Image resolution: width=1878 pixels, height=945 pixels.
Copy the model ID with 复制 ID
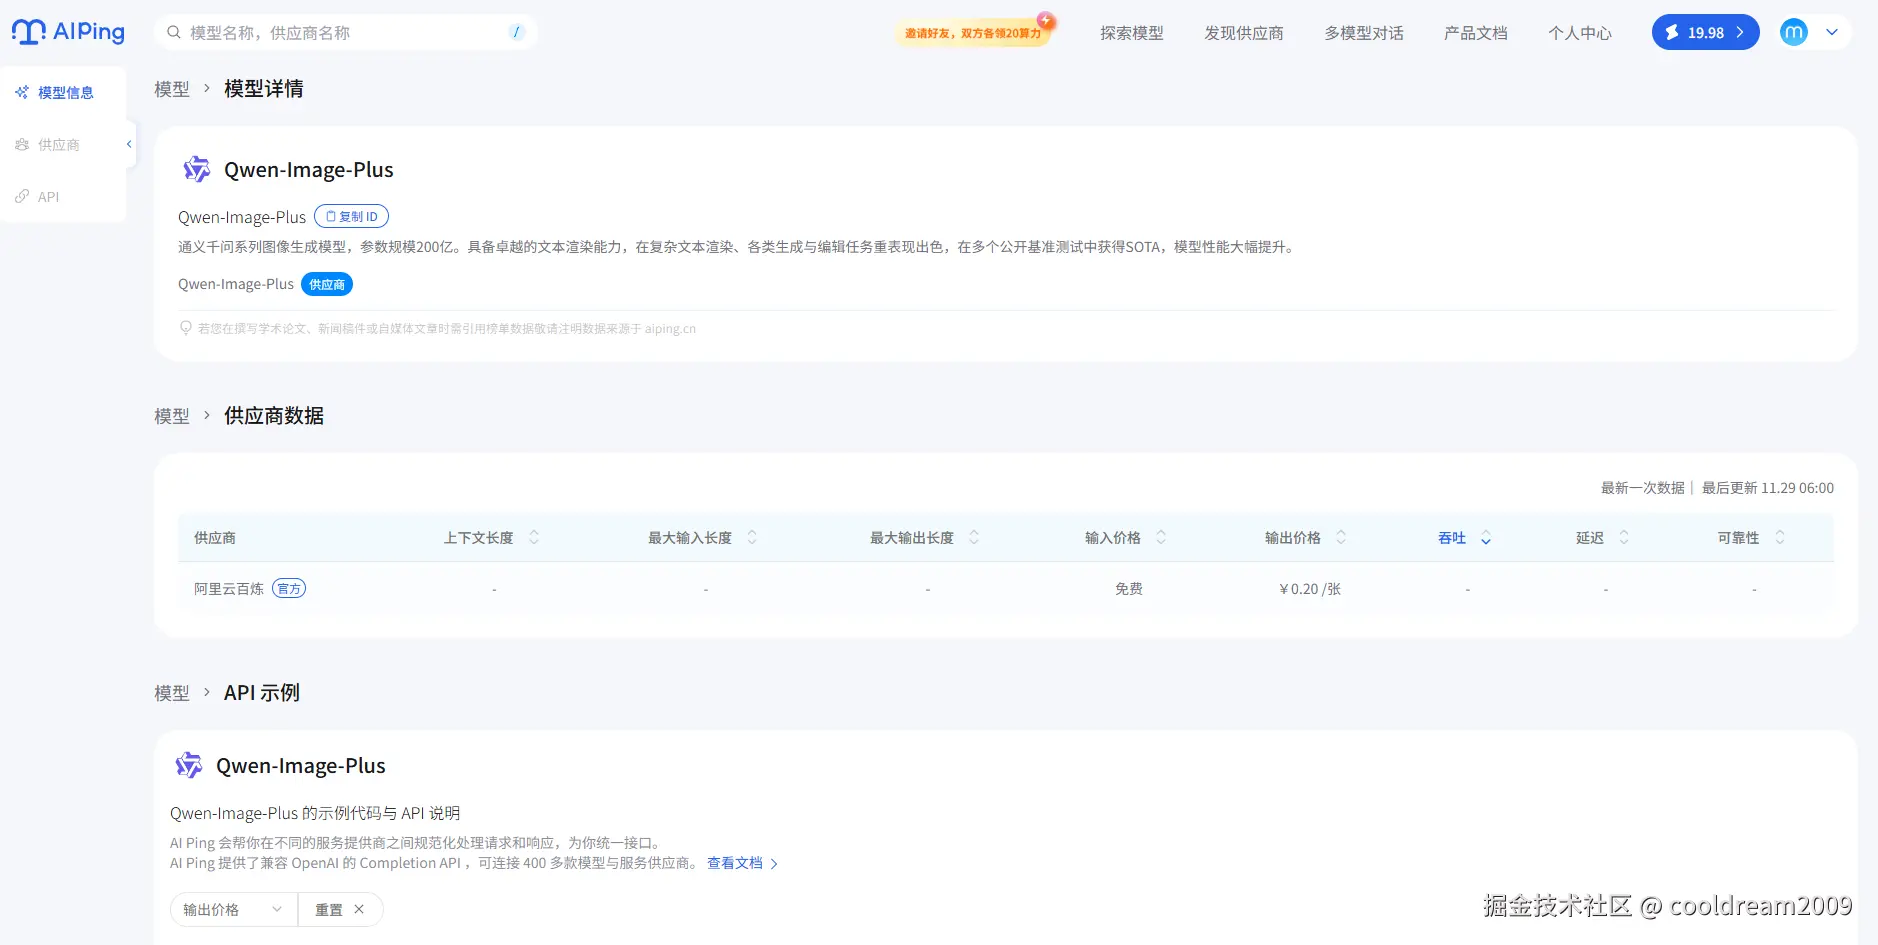click(351, 216)
